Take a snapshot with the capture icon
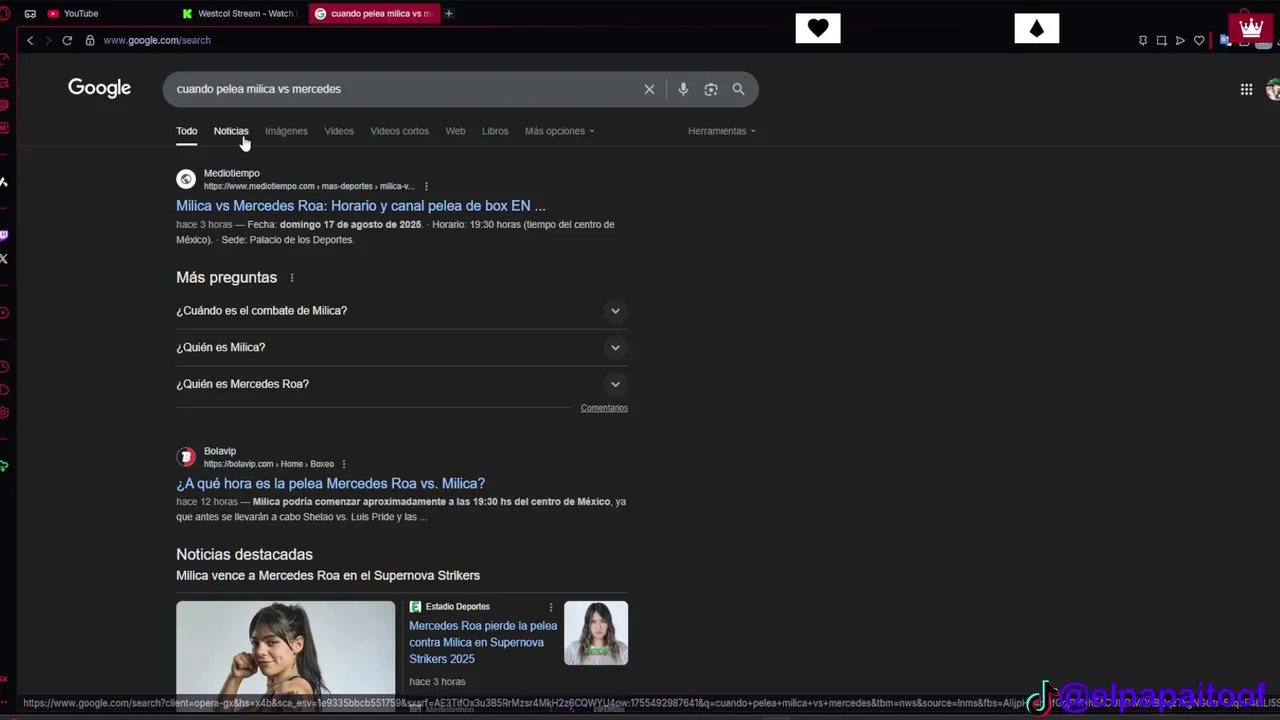The width and height of the screenshot is (1280, 720). click(1161, 40)
